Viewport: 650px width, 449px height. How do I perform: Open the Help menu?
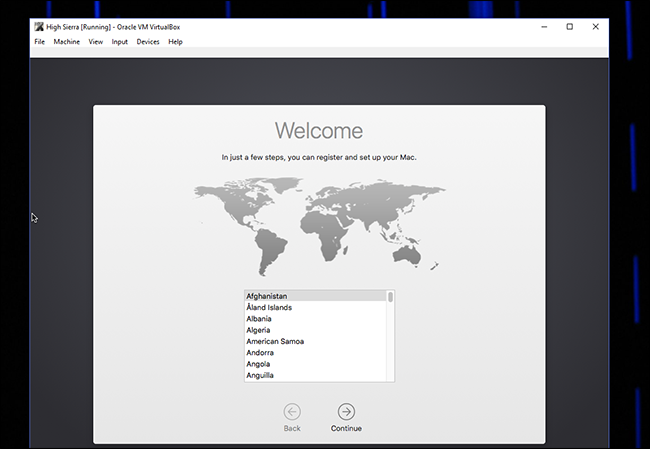pos(175,42)
